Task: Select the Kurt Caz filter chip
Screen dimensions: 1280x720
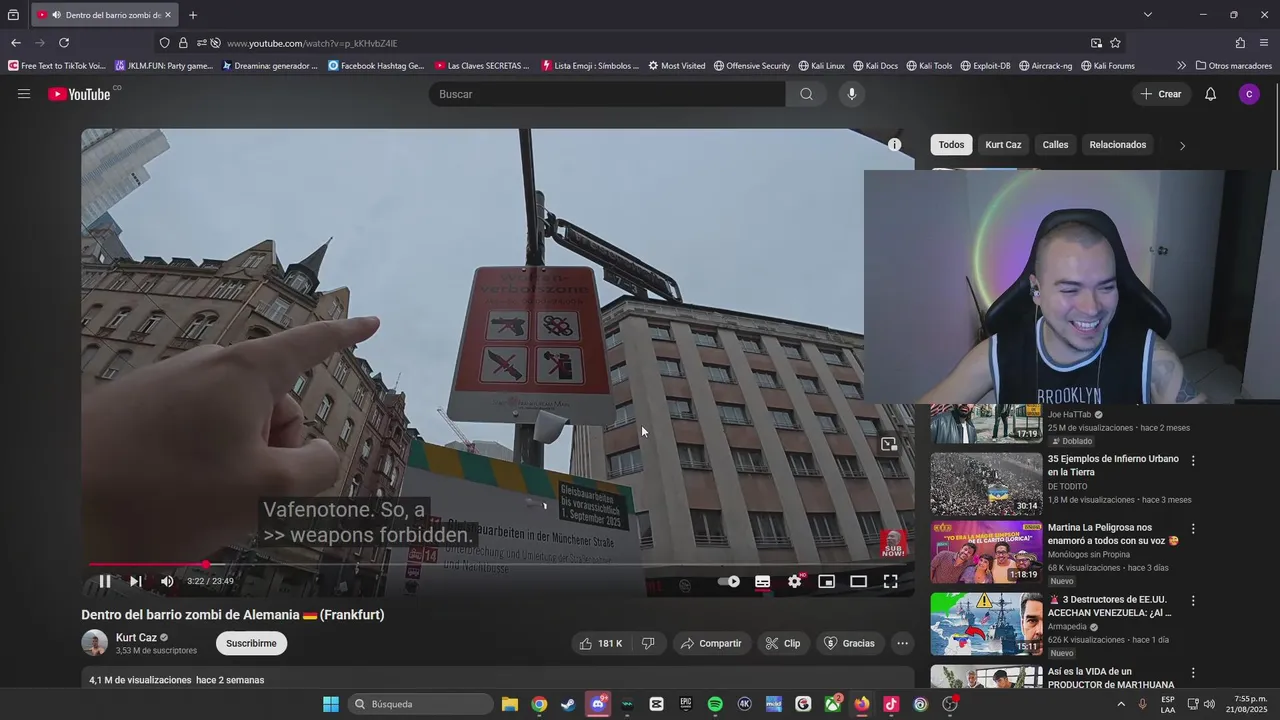Action: [x=1003, y=145]
